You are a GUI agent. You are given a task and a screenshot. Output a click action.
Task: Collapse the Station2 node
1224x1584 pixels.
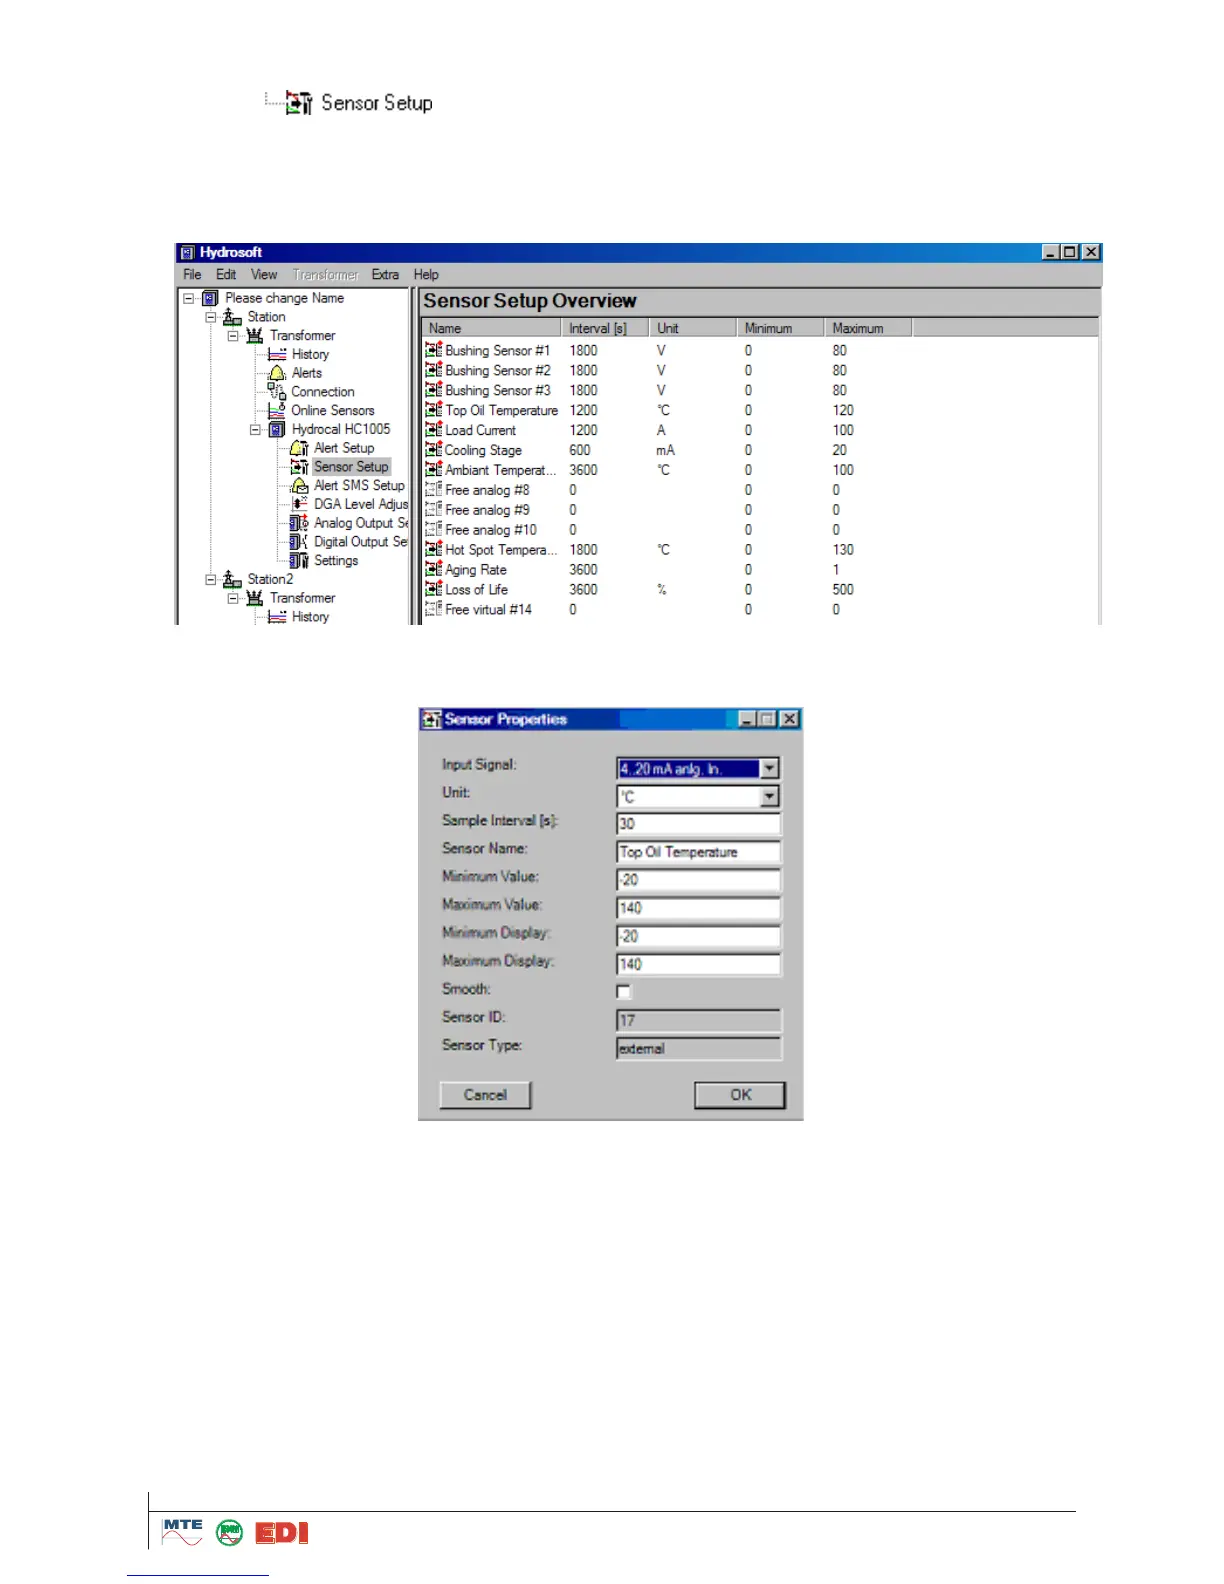click(211, 579)
